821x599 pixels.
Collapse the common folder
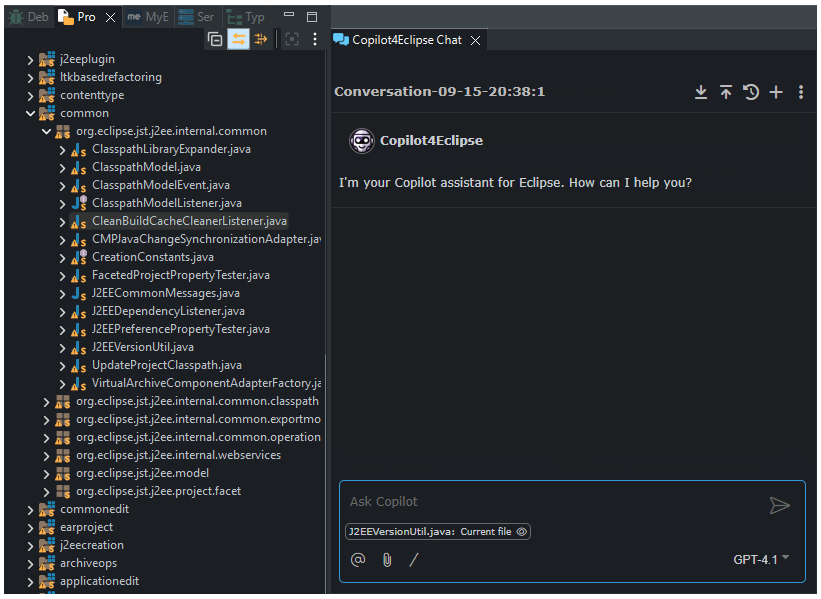pos(30,114)
